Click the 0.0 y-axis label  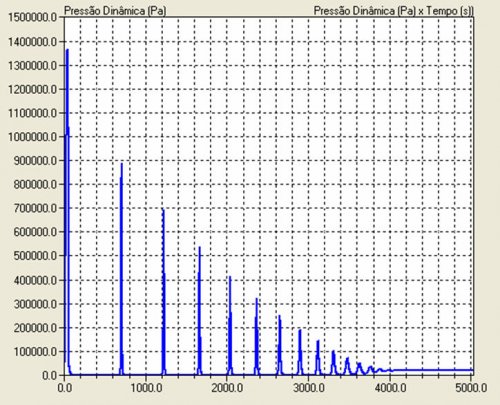[x=50, y=375]
